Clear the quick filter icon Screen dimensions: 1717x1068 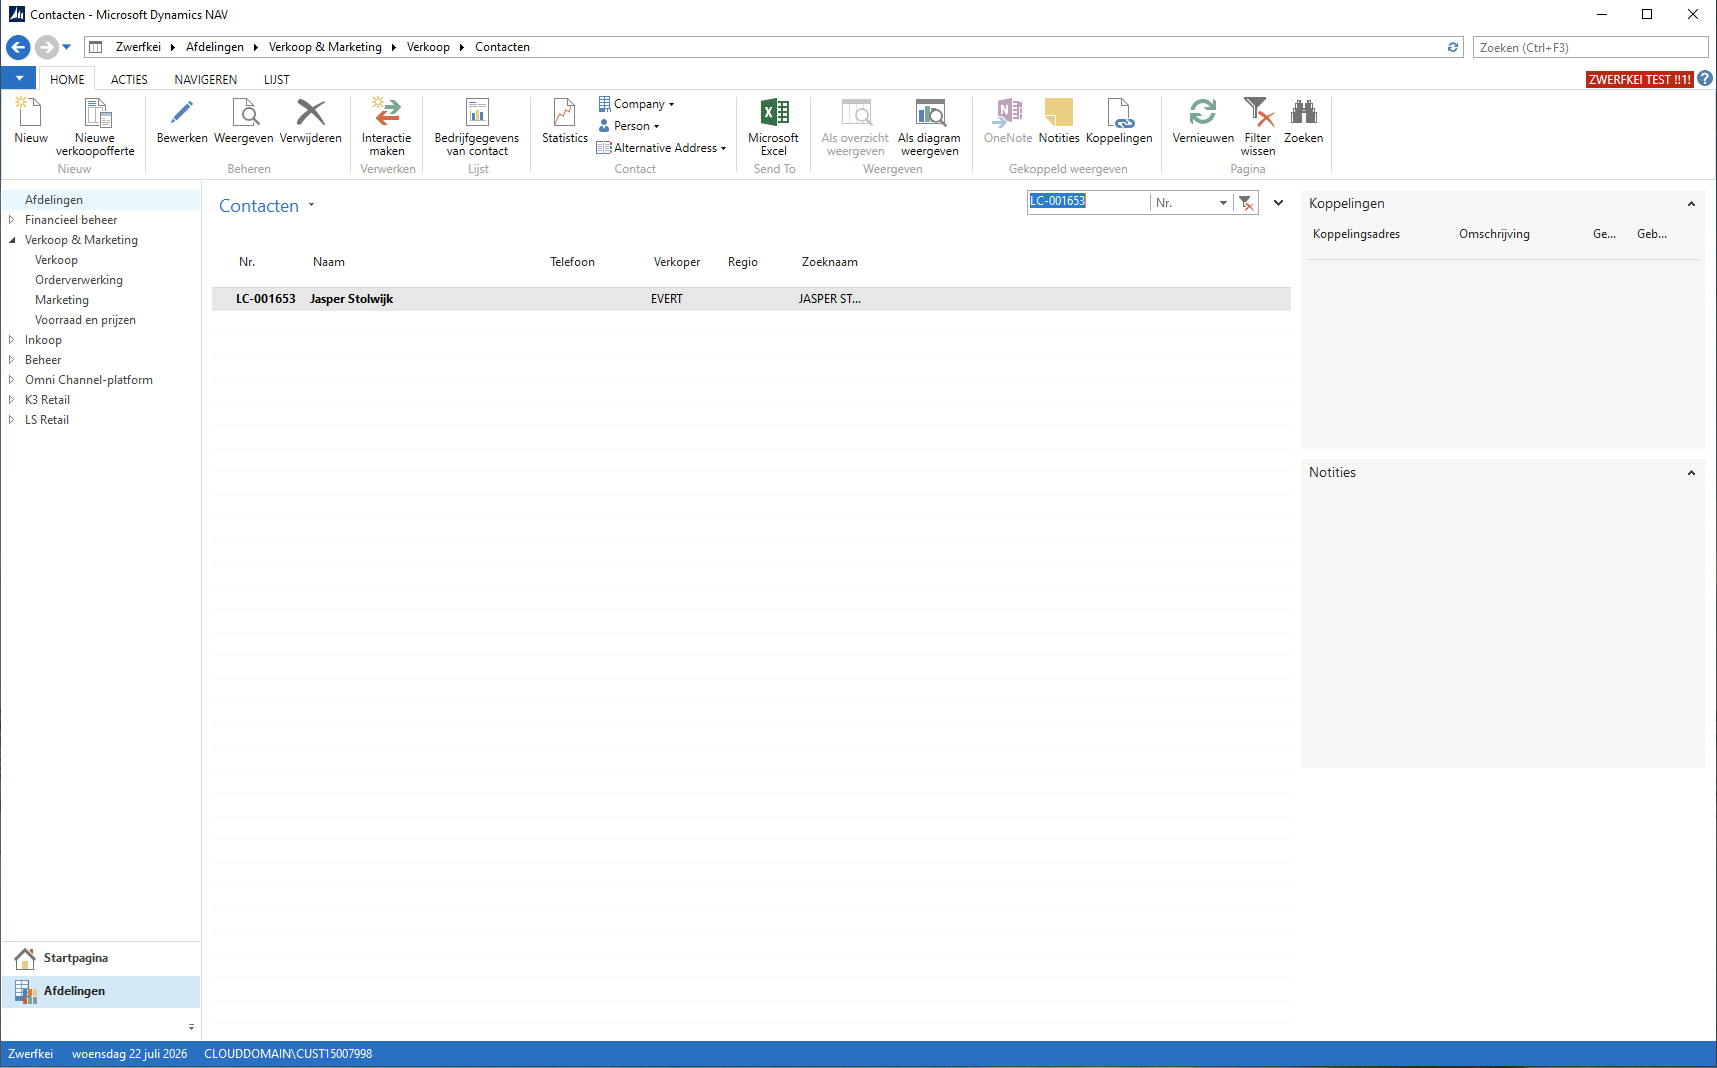pyautogui.click(x=1246, y=203)
